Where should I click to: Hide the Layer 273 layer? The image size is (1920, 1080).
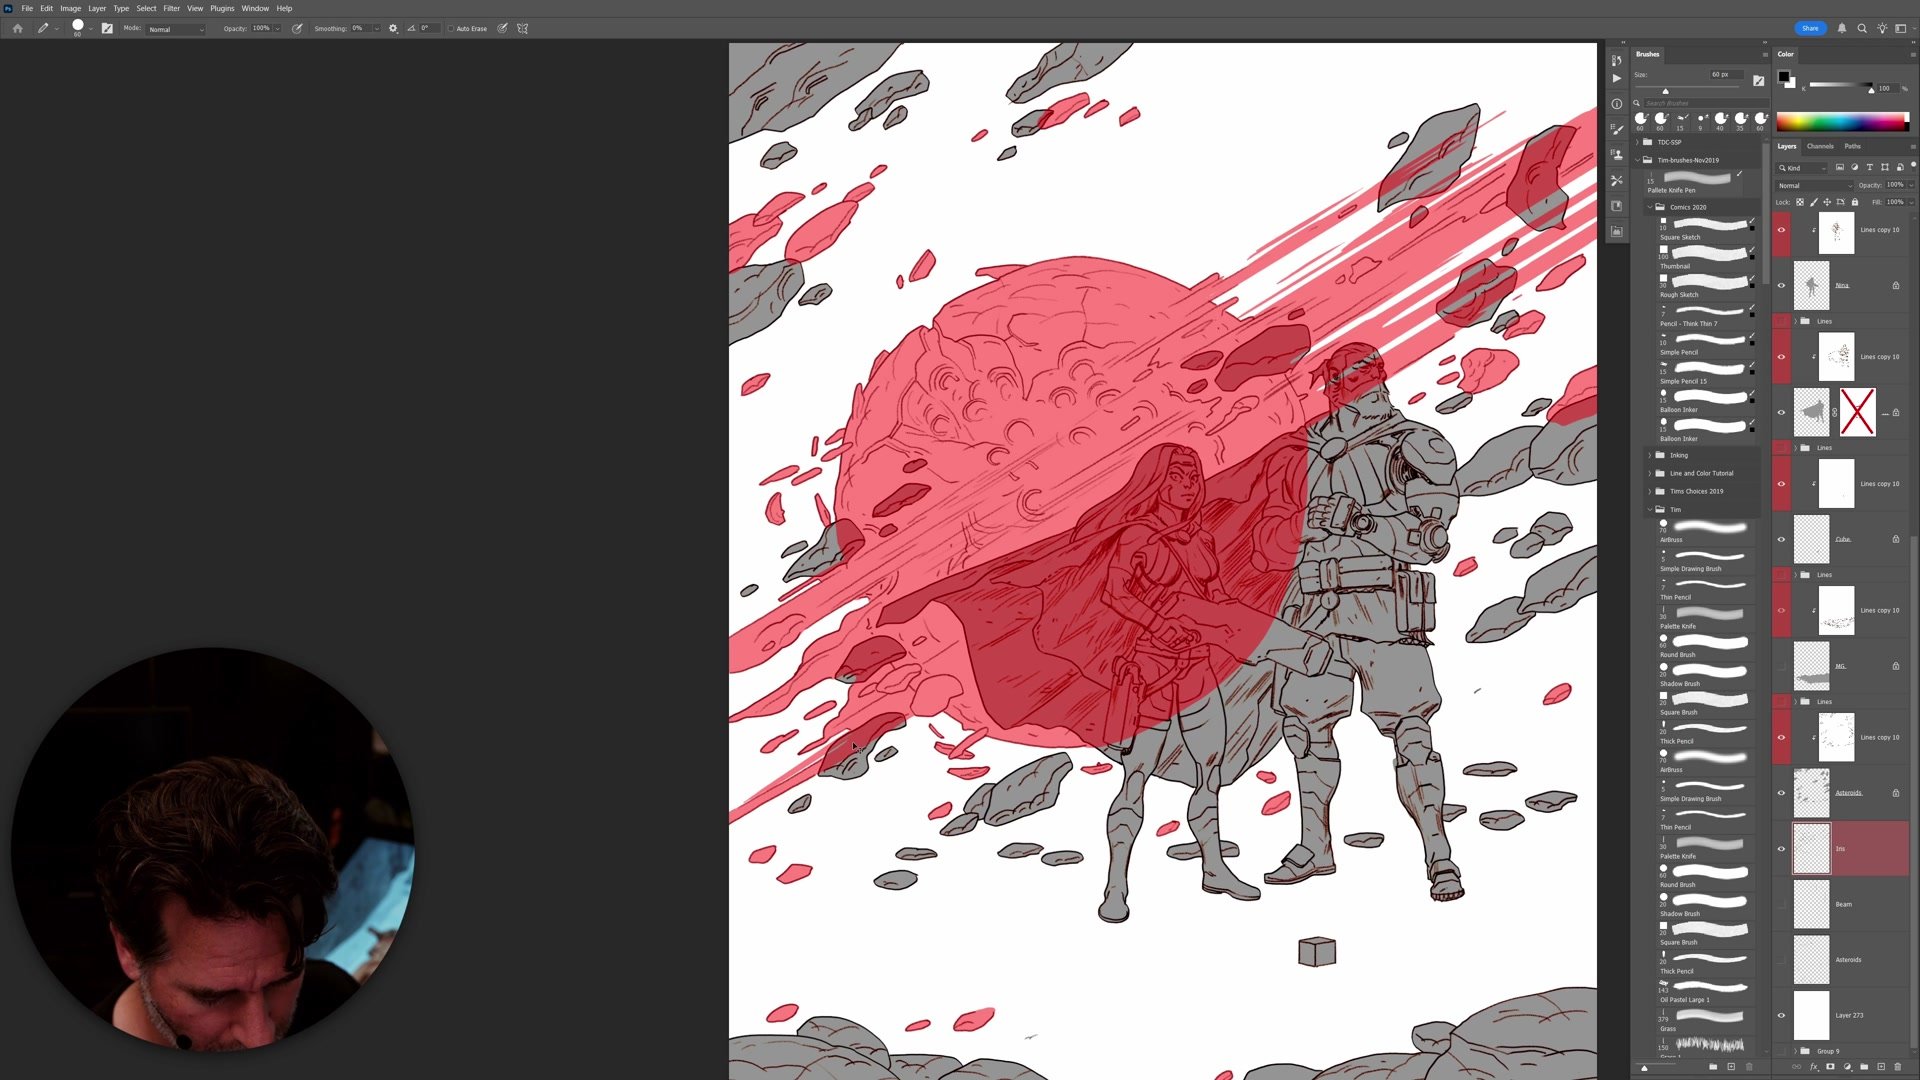(x=1781, y=1015)
